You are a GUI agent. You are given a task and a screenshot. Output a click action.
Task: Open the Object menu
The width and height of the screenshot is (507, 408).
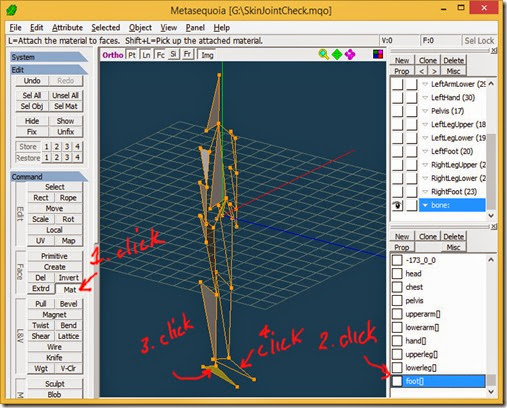pyautogui.click(x=140, y=28)
